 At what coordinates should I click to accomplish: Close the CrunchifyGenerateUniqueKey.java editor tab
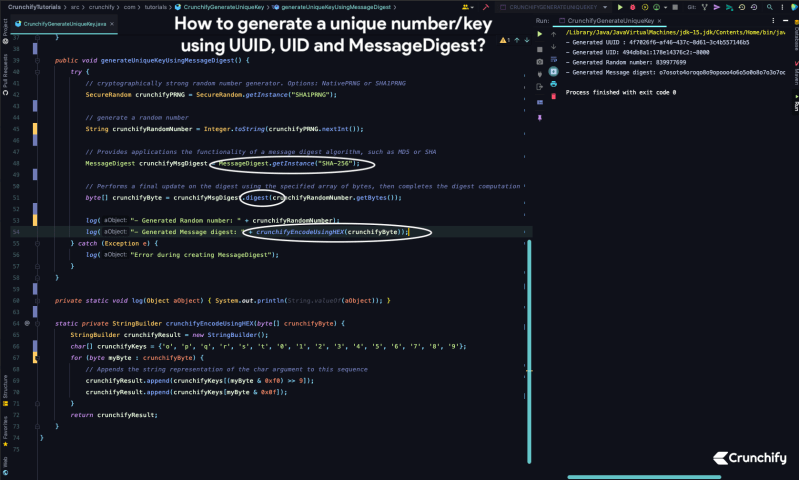click(112, 24)
